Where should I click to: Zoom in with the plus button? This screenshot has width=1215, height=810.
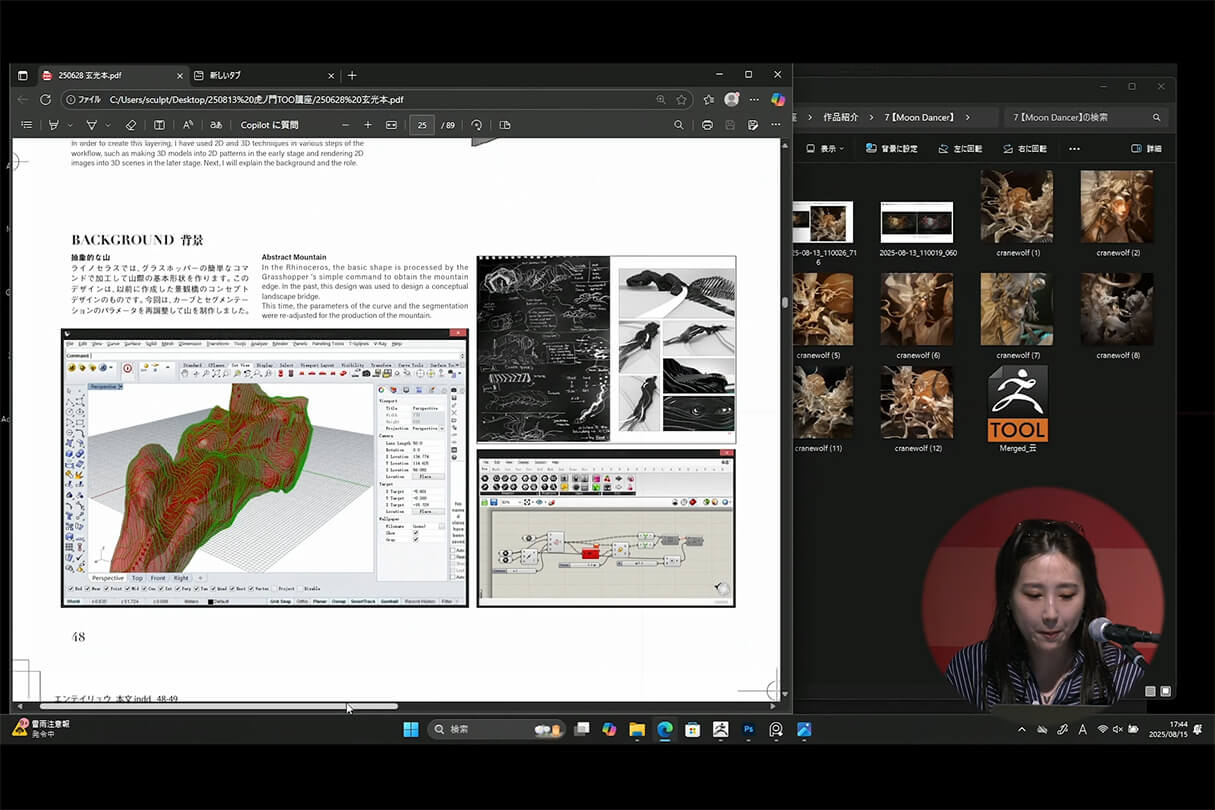tap(368, 125)
